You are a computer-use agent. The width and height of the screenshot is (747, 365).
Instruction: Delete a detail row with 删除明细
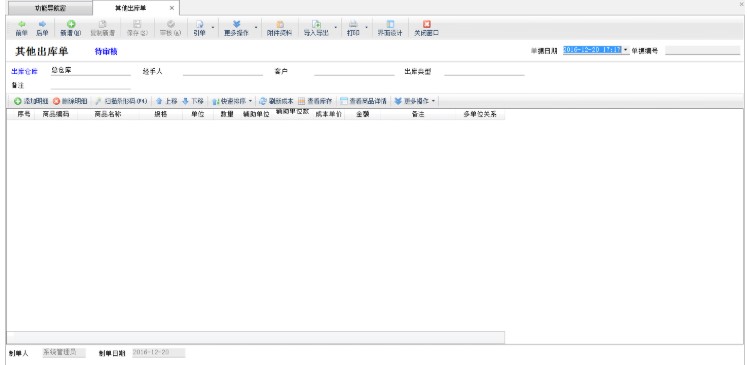tap(70, 101)
